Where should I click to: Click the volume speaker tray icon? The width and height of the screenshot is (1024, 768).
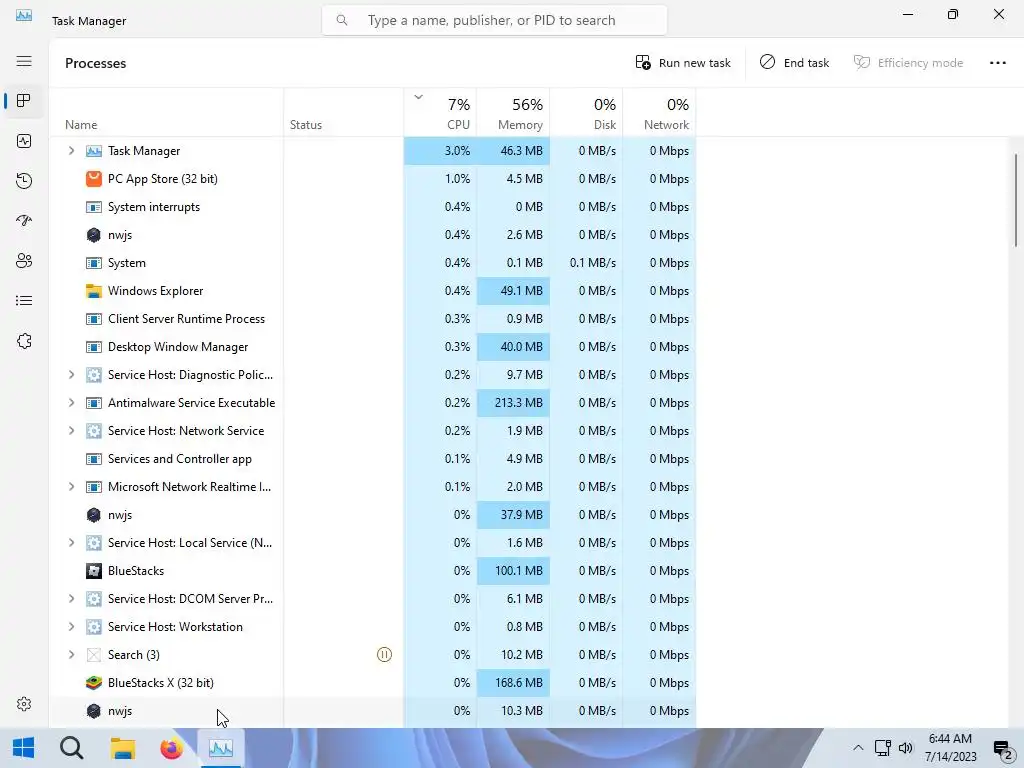coord(906,748)
